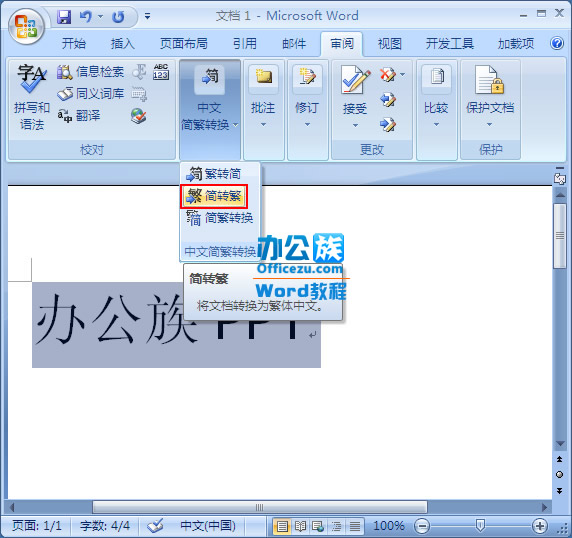Run 拼写和语法 spelling check
Screen dimensions: 572x538
[31, 98]
